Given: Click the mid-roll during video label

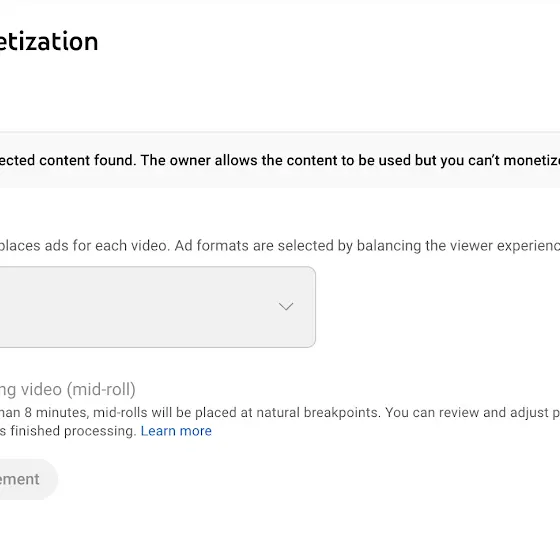Looking at the screenshot, I should (x=68, y=389).
